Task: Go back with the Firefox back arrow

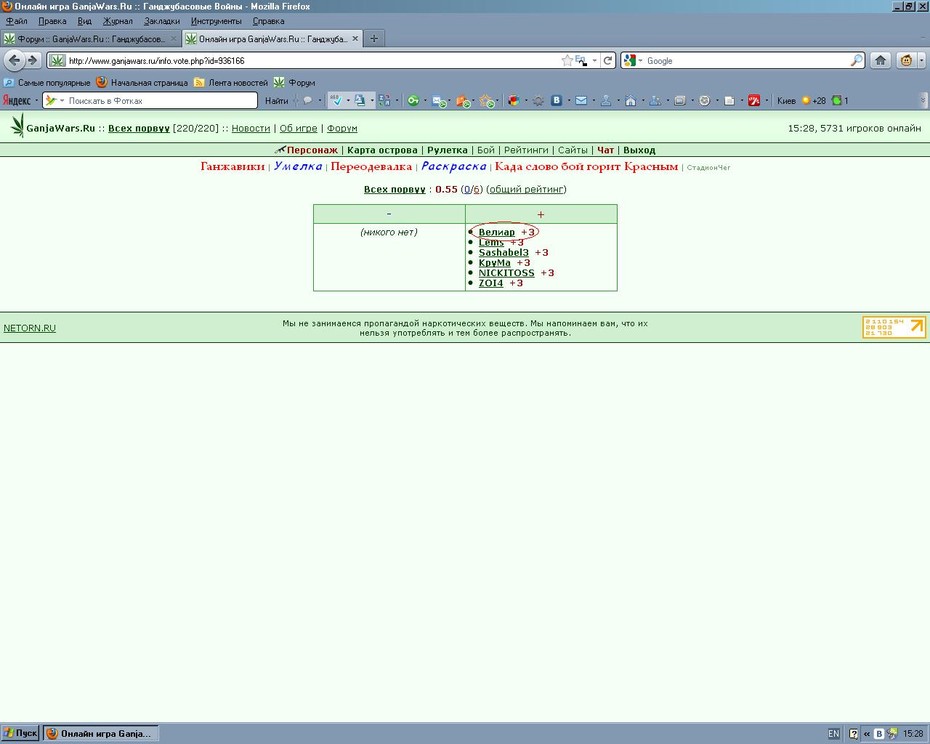Action: coord(14,60)
